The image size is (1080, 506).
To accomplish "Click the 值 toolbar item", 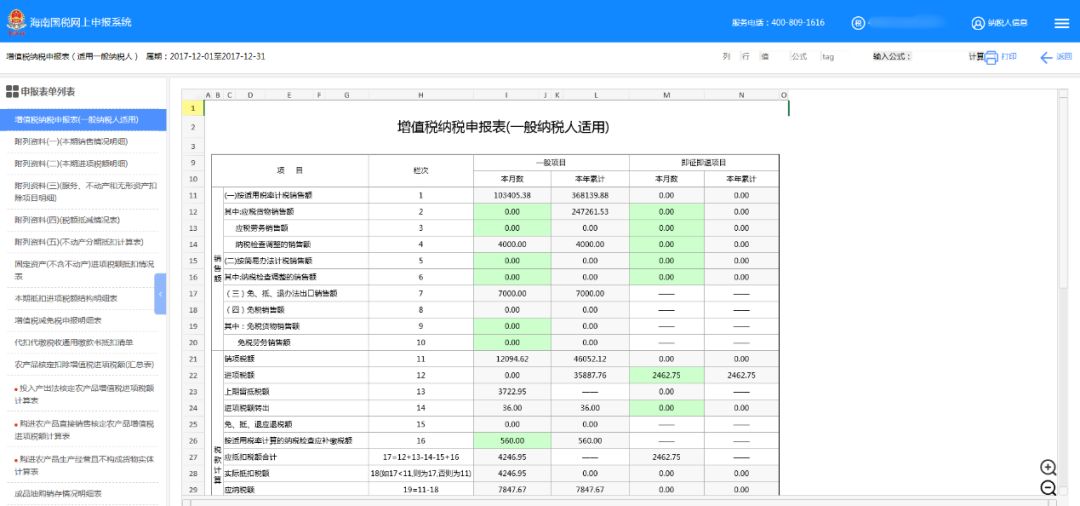I will [x=765, y=57].
